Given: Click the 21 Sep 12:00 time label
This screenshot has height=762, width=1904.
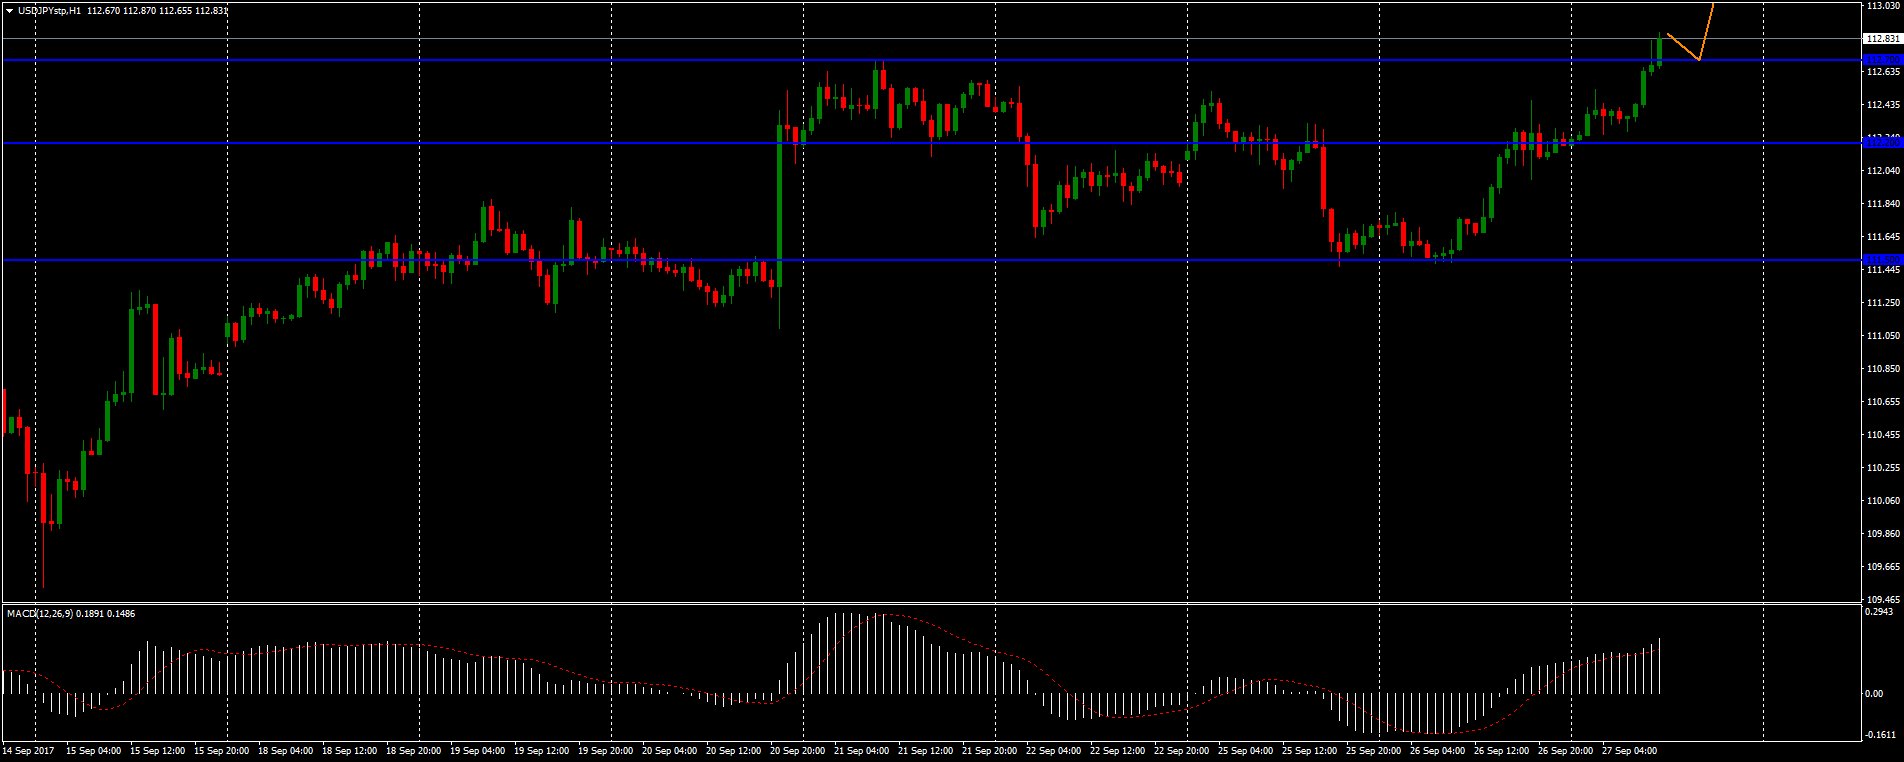Looking at the screenshot, I should point(926,750).
